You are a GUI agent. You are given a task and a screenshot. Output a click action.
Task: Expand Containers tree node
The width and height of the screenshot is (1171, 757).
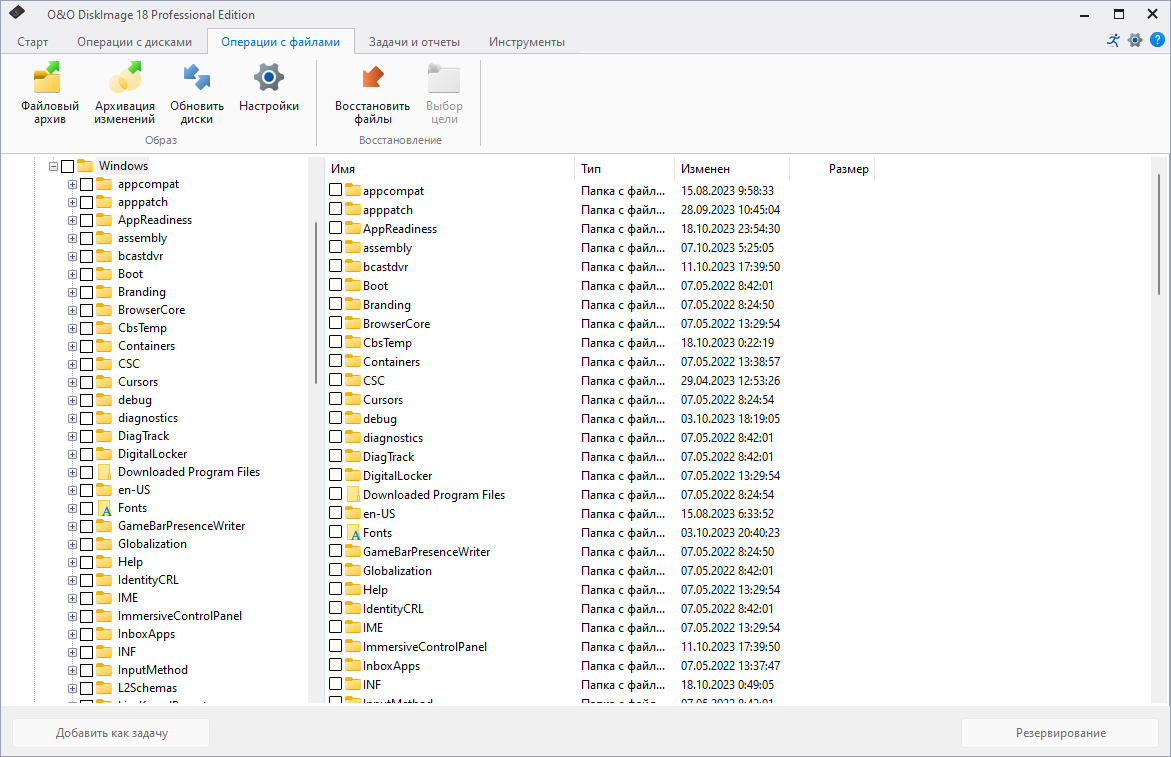pos(72,346)
